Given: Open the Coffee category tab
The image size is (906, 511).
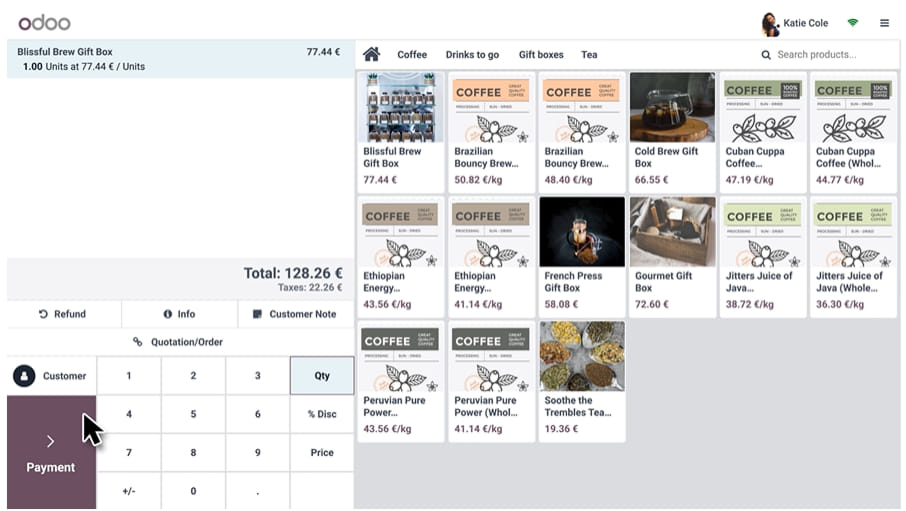Looking at the screenshot, I should click(x=412, y=55).
